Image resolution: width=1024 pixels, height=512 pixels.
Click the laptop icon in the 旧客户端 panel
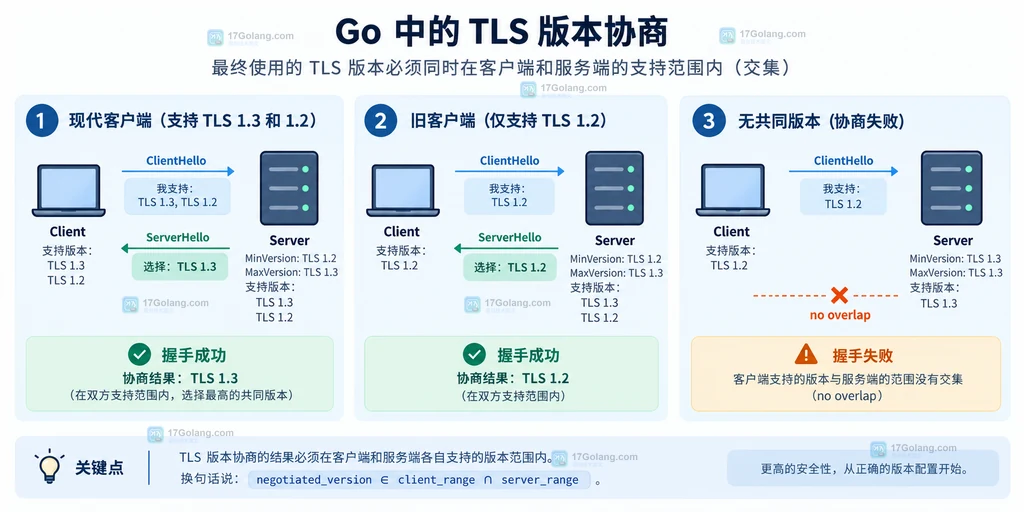click(x=403, y=191)
